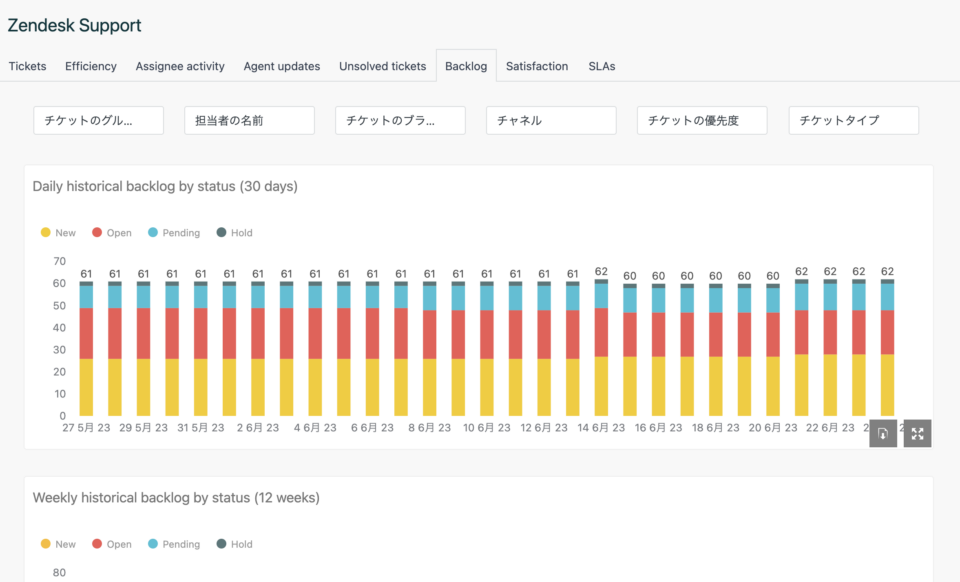Open the チケットの優先度 filter dropdown
960x582 pixels.
point(701,119)
